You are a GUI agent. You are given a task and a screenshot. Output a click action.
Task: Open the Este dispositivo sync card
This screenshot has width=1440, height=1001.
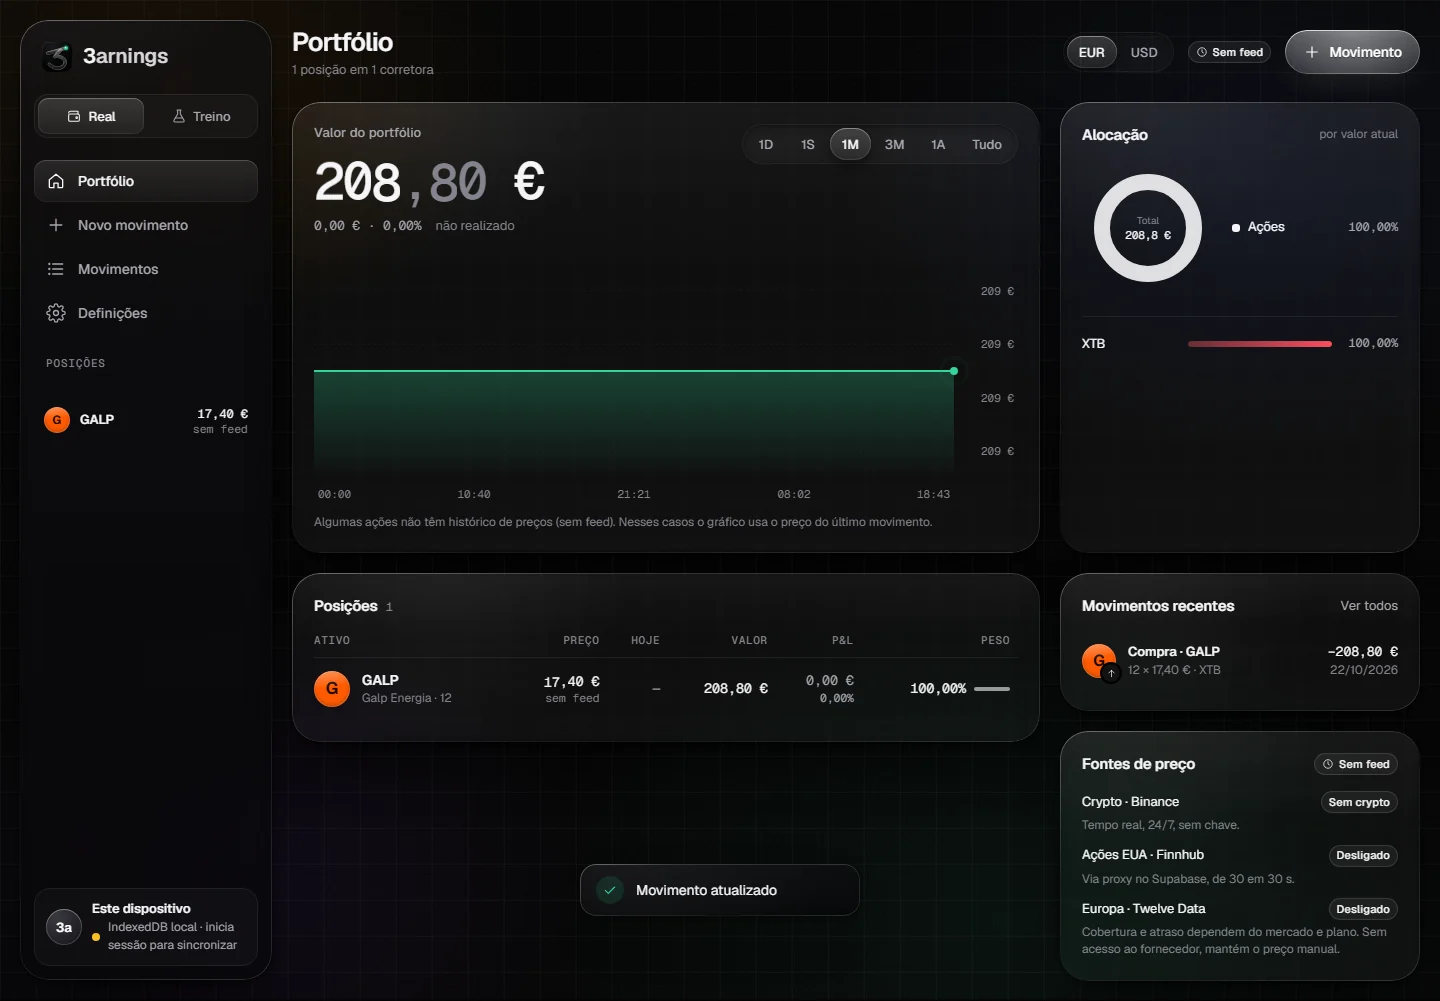click(146, 927)
